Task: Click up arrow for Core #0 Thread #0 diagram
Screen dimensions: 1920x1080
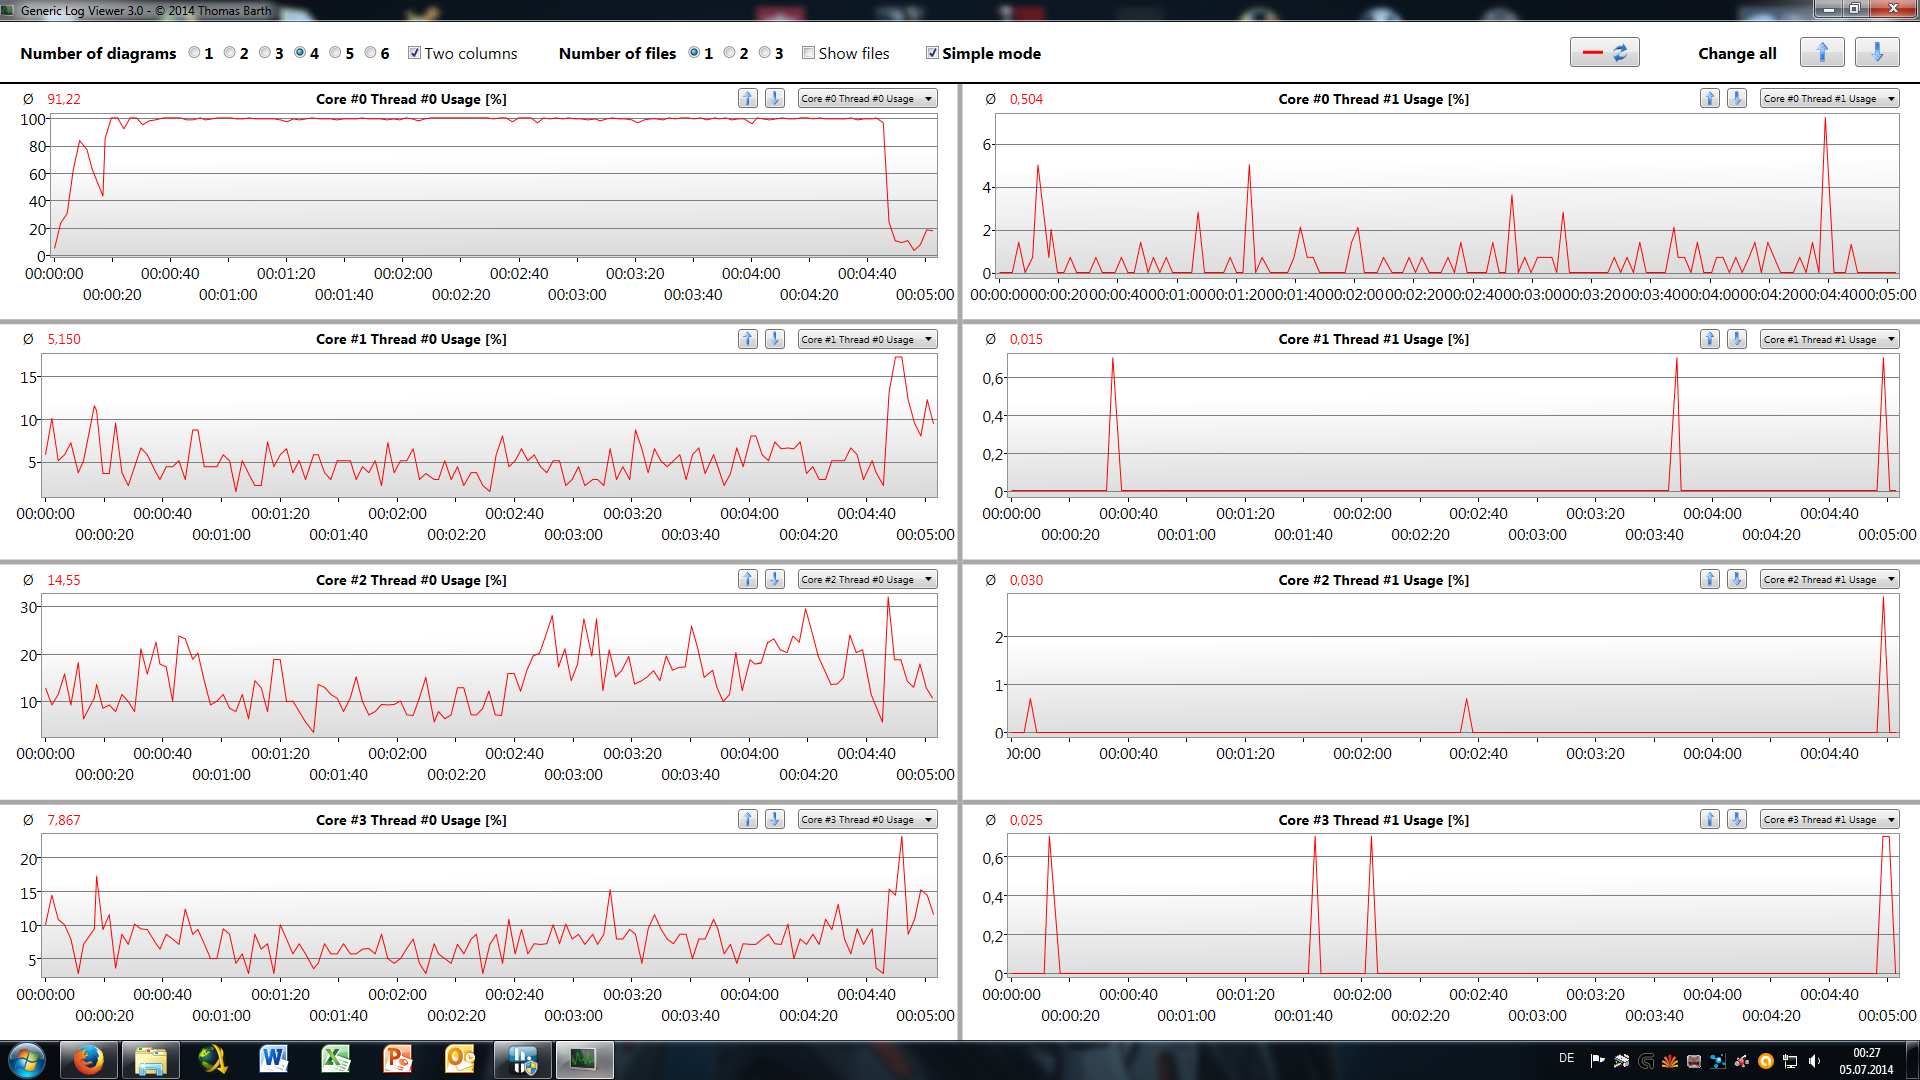Action: click(x=747, y=98)
